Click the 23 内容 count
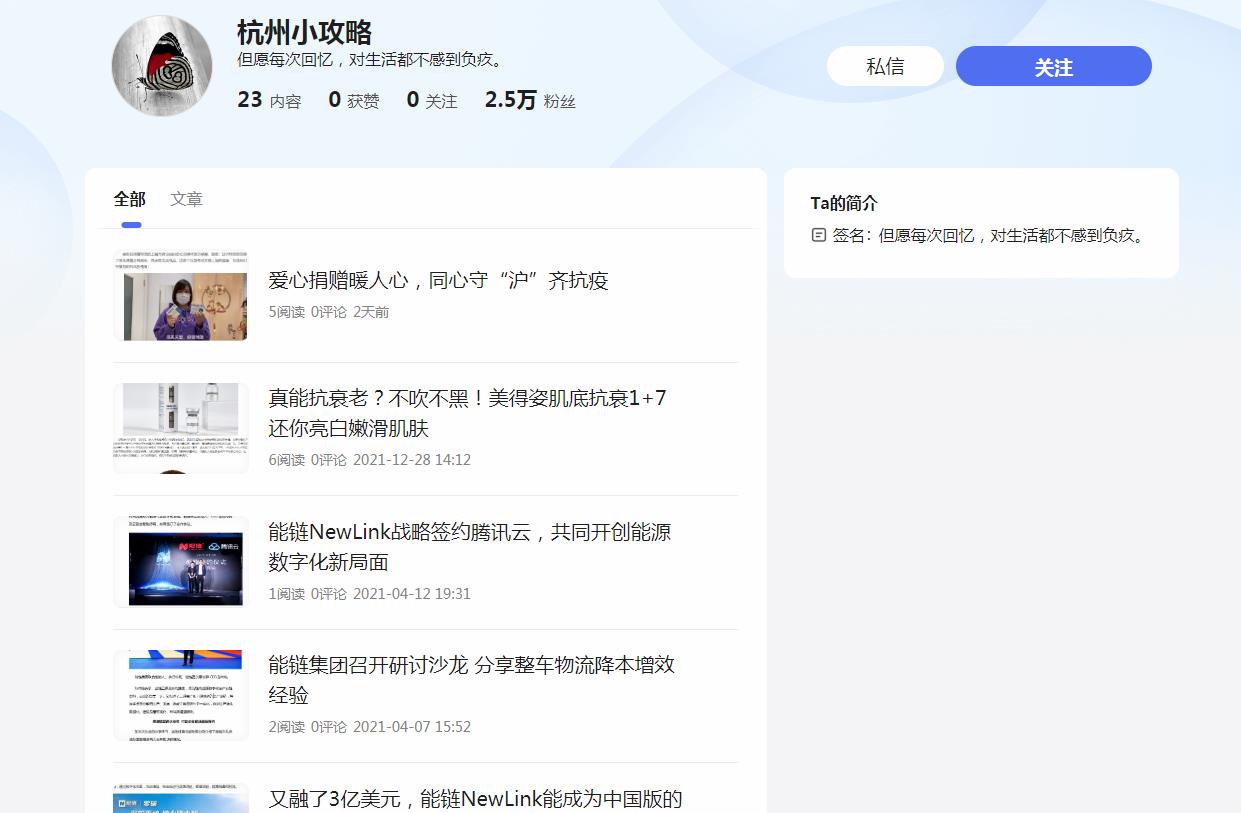This screenshot has height=813, width=1241. (x=269, y=100)
